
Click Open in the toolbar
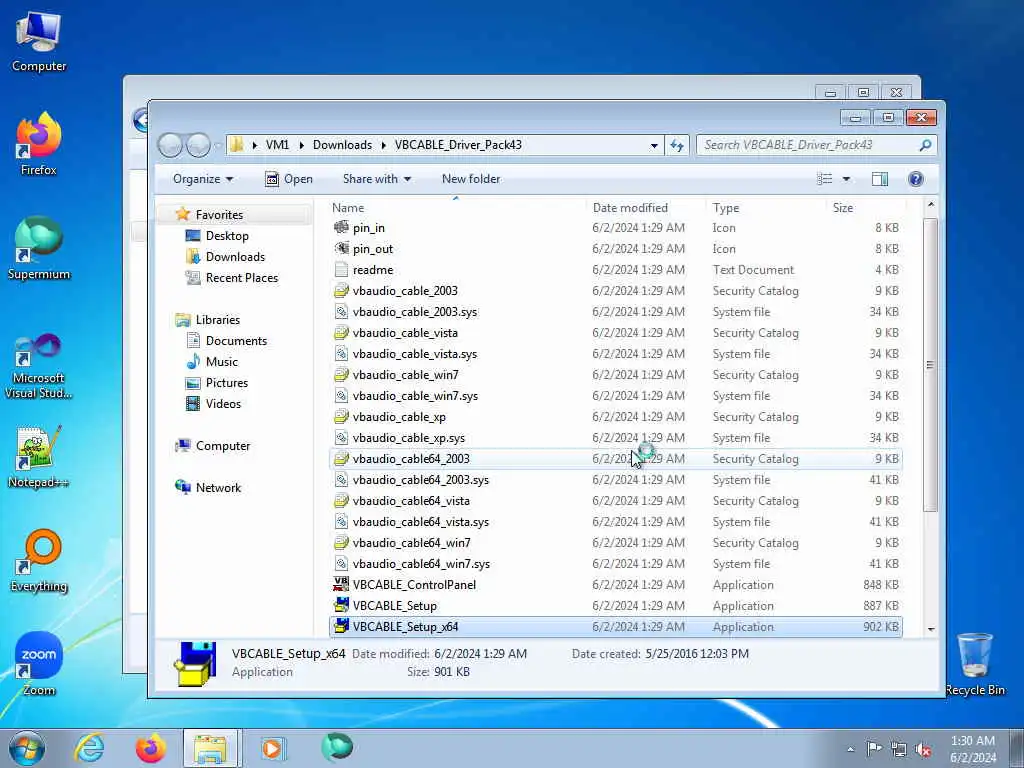tap(289, 179)
